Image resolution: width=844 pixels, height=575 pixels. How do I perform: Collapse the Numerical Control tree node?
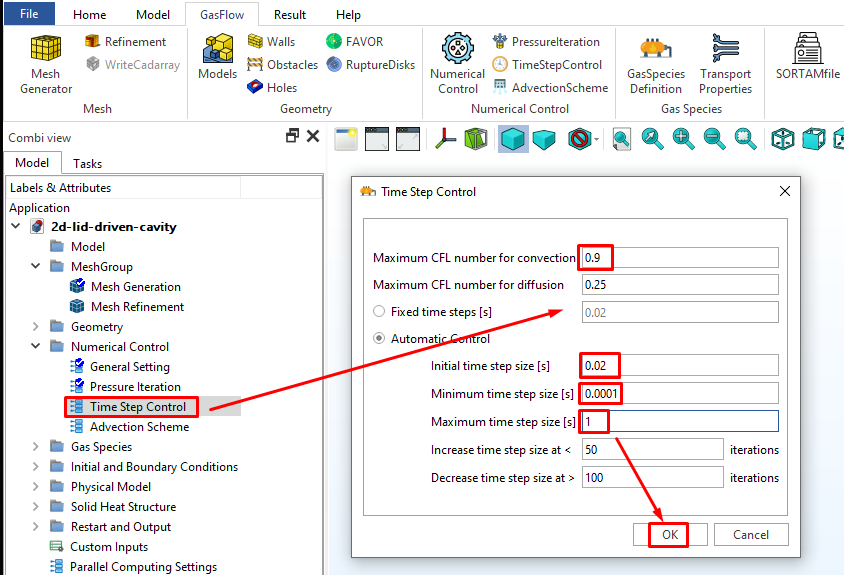coord(36,347)
